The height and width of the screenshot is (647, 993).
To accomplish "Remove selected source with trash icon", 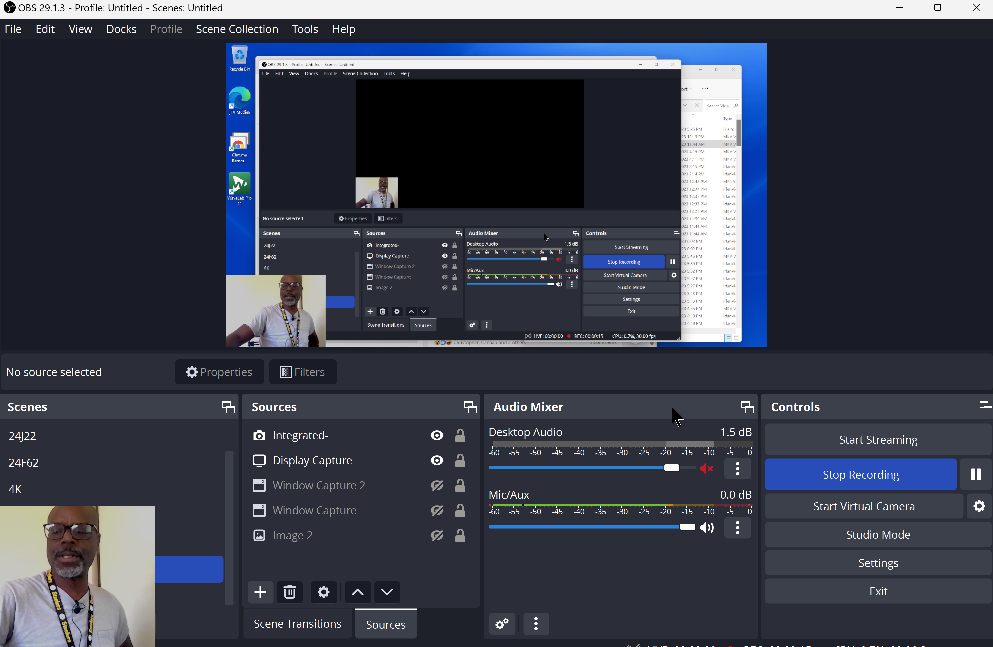I will [289, 592].
